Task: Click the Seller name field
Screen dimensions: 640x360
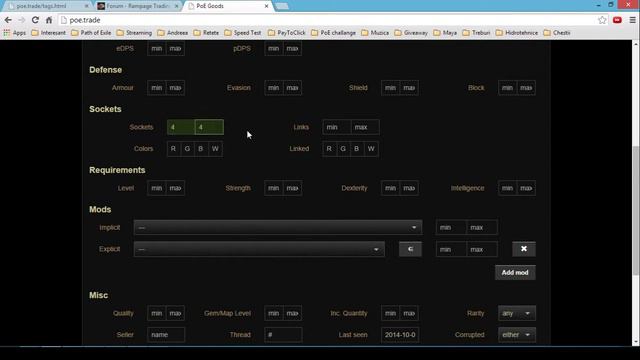Action: [166, 335]
